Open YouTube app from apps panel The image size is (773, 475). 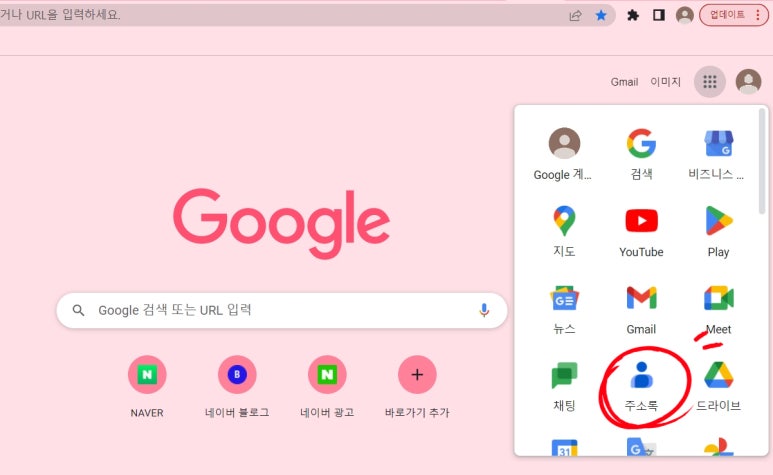click(641, 231)
